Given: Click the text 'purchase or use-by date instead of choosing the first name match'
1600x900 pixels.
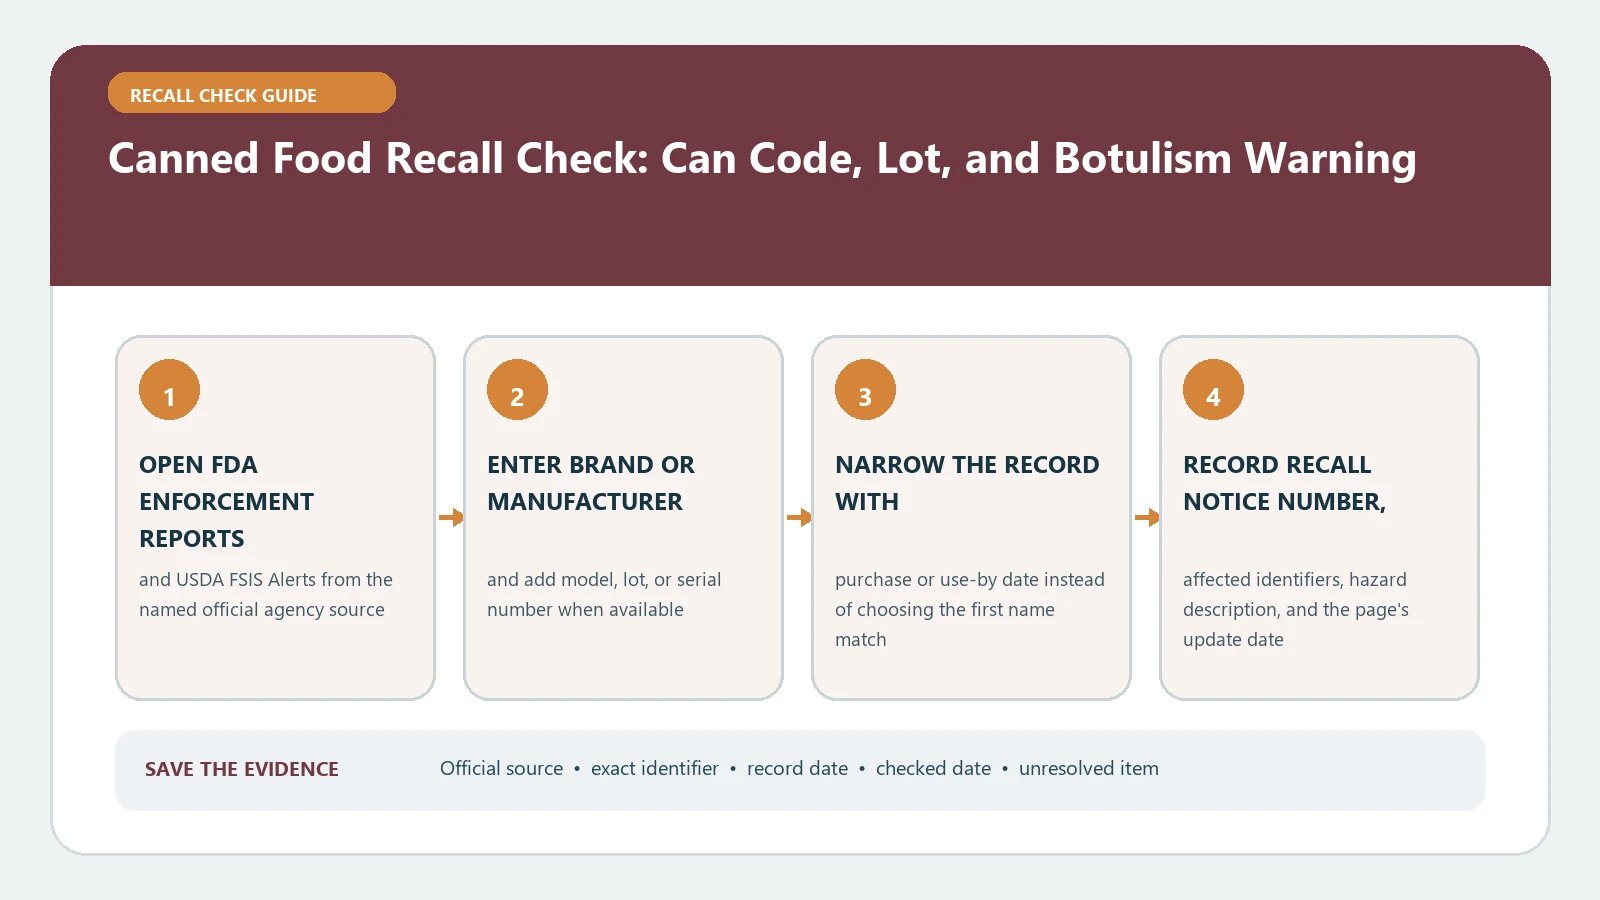Looking at the screenshot, I should click(970, 609).
